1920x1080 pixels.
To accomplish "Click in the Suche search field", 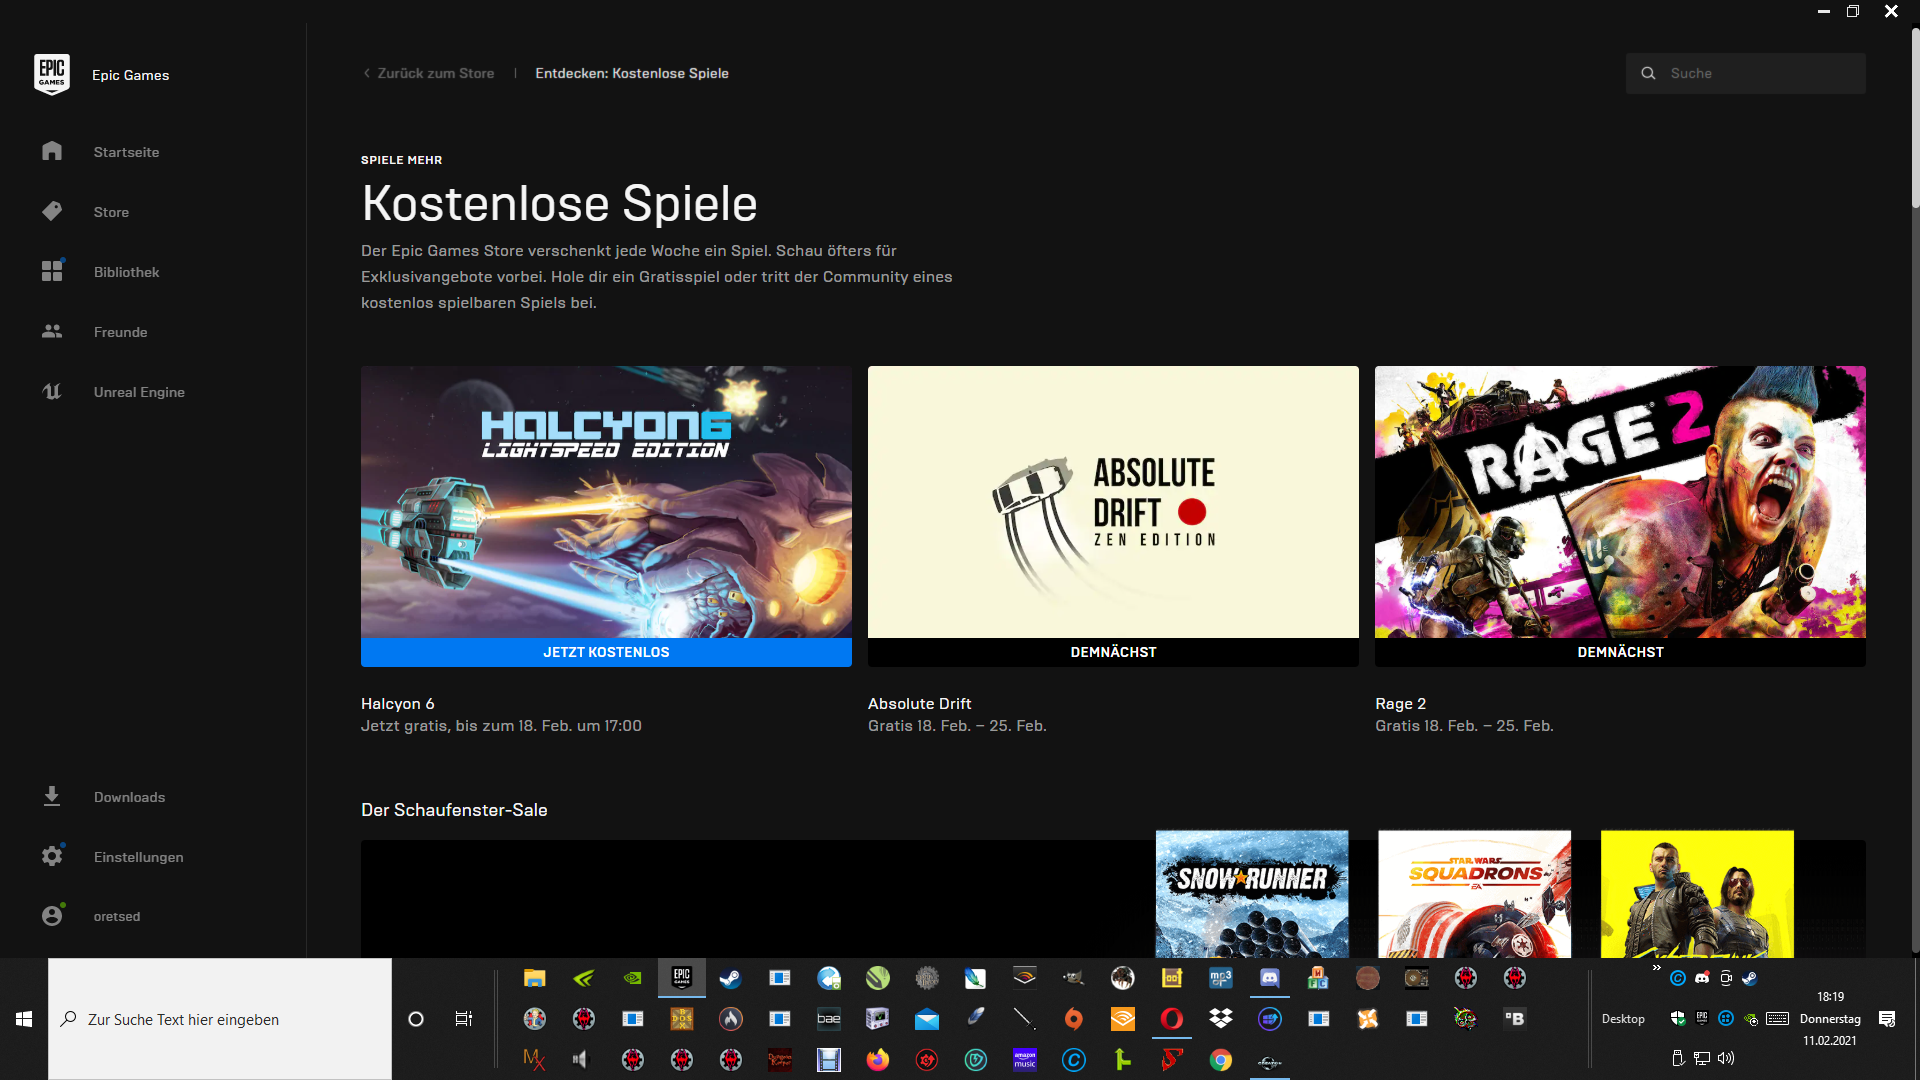I will click(x=1760, y=73).
